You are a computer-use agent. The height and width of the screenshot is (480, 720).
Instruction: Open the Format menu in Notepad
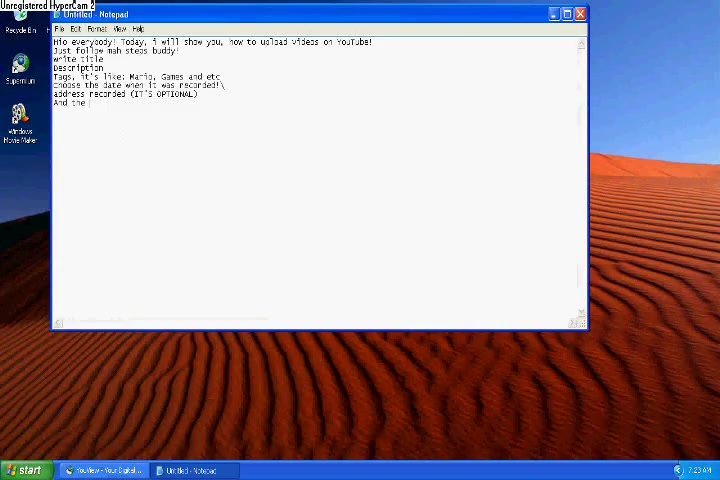[x=96, y=29]
